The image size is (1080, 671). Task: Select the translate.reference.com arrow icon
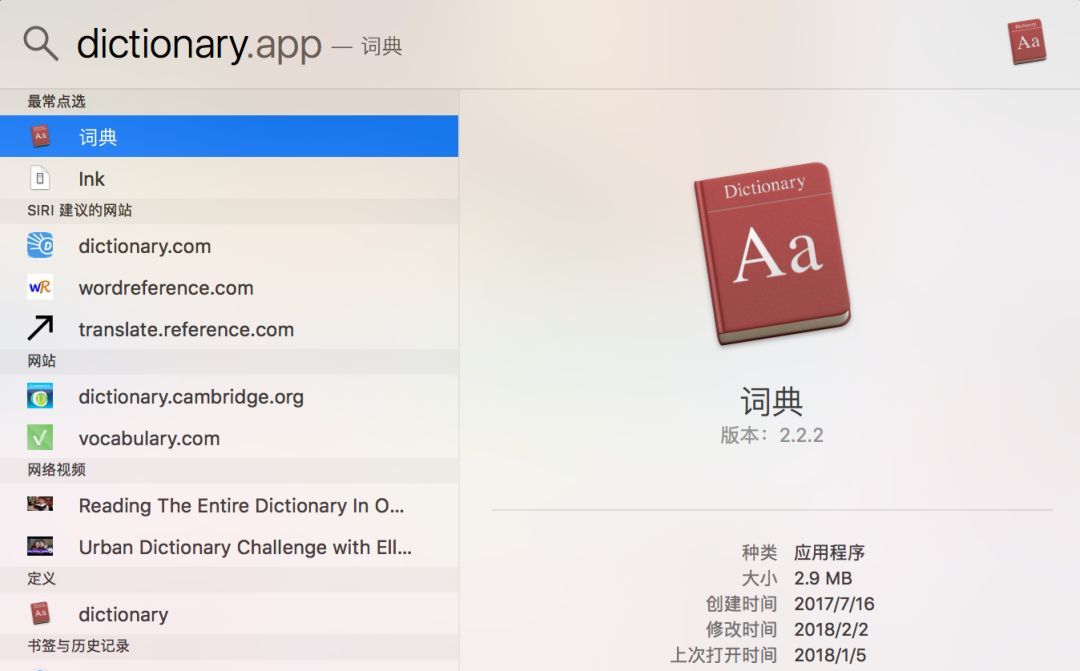(40, 329)
